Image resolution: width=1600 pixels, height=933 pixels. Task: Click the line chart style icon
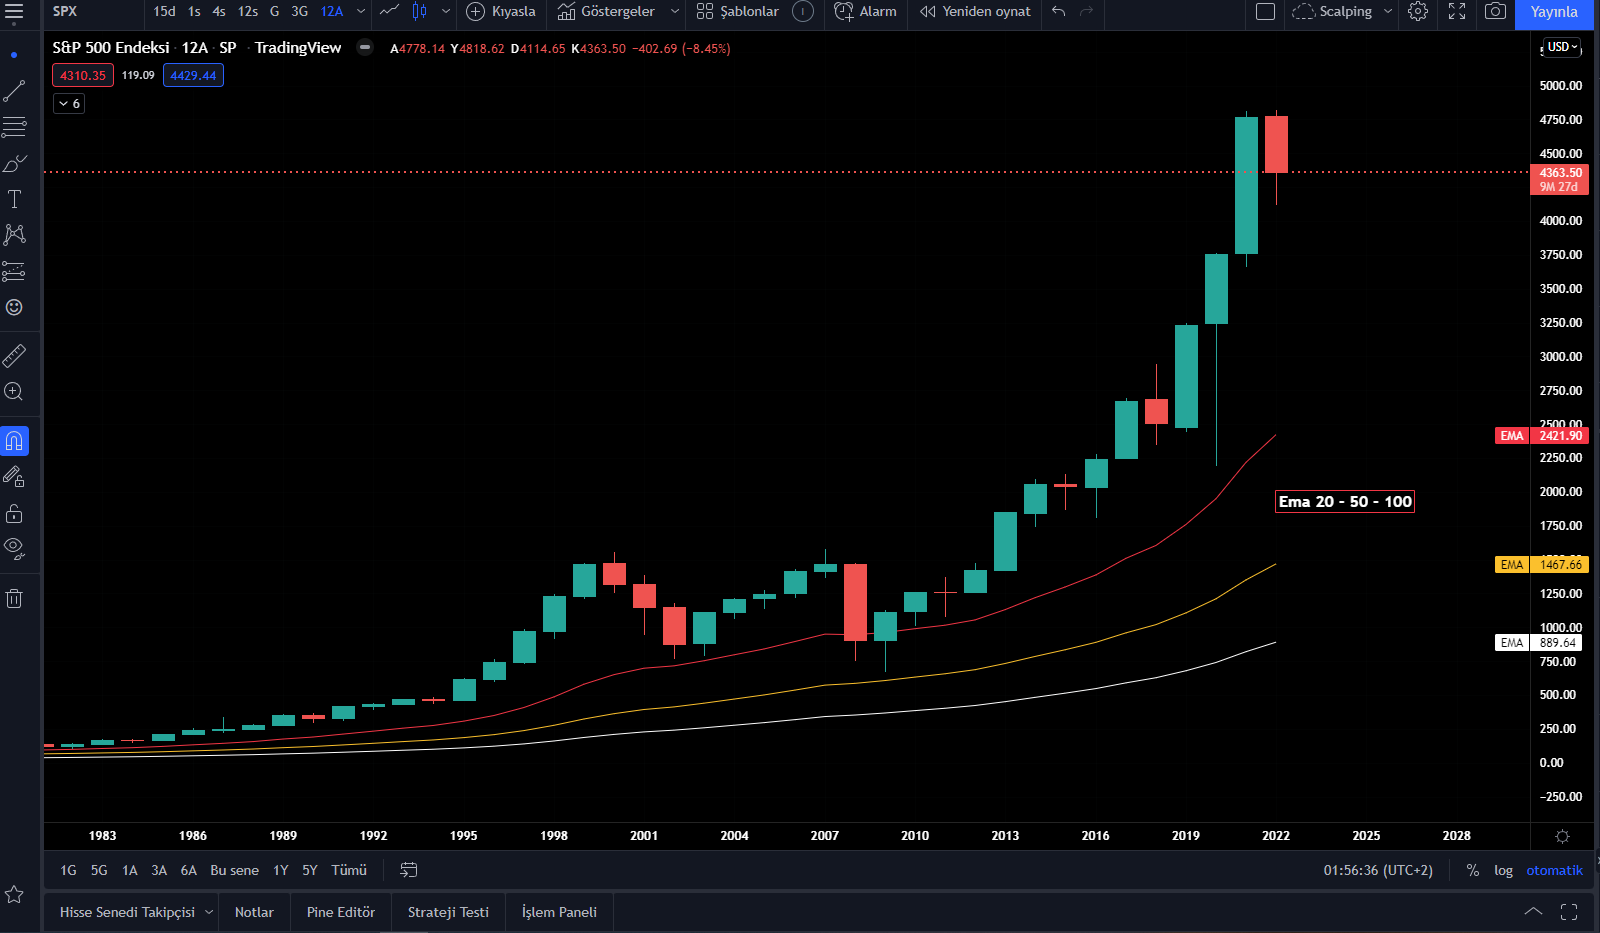tap(390, 12)
